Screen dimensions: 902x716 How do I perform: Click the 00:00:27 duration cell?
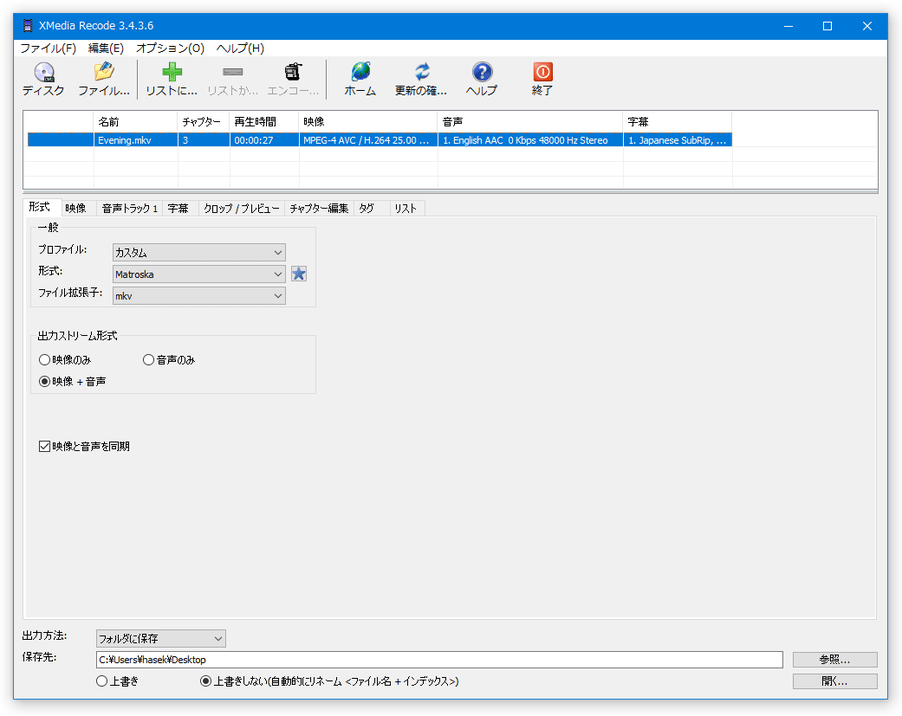[x=264, y=140]
